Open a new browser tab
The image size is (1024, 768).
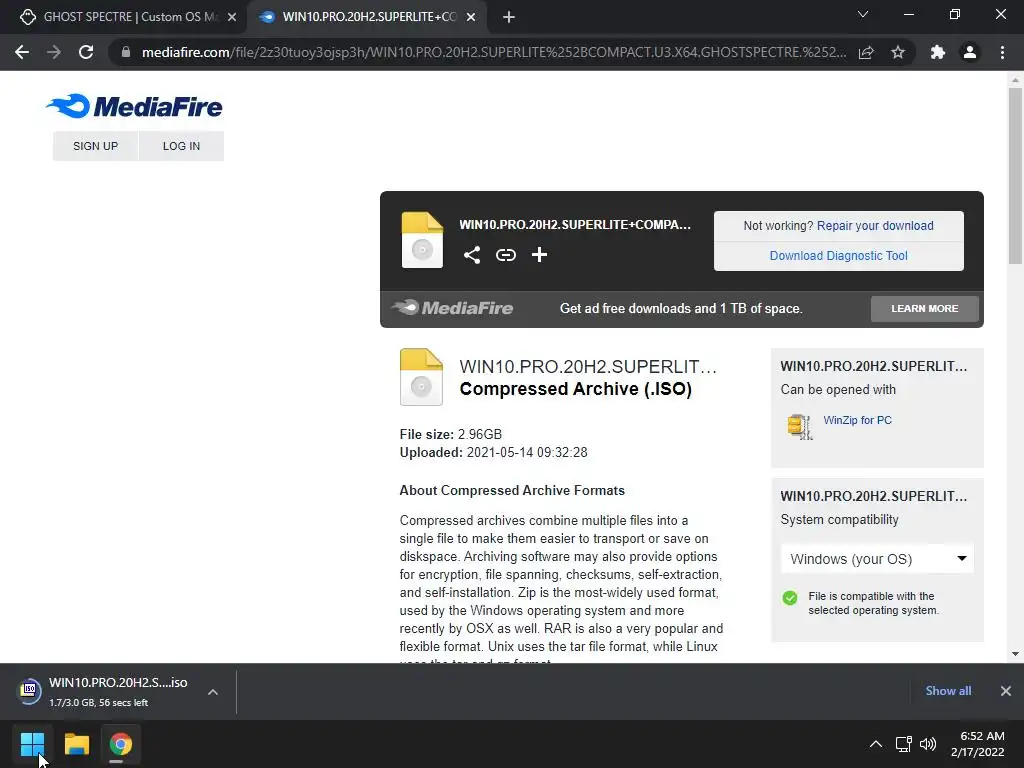[x=509, y=17]
